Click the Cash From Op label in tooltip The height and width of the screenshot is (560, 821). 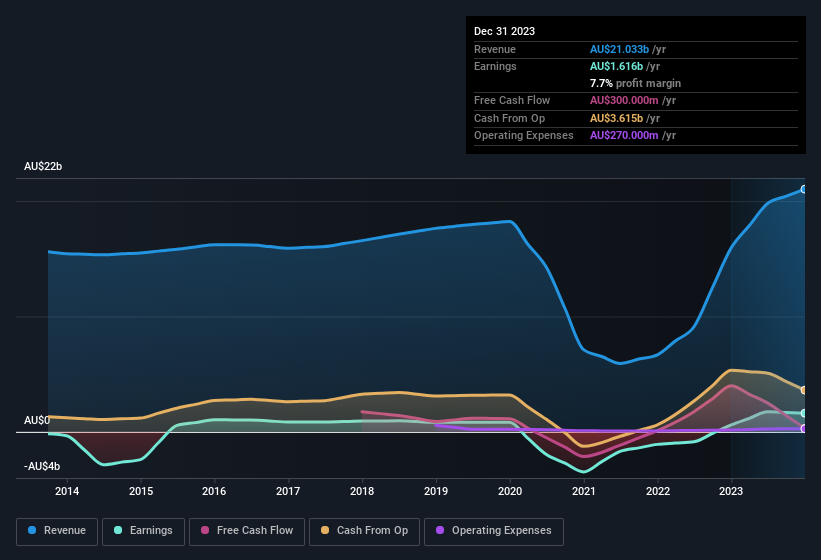coord(509,118)
